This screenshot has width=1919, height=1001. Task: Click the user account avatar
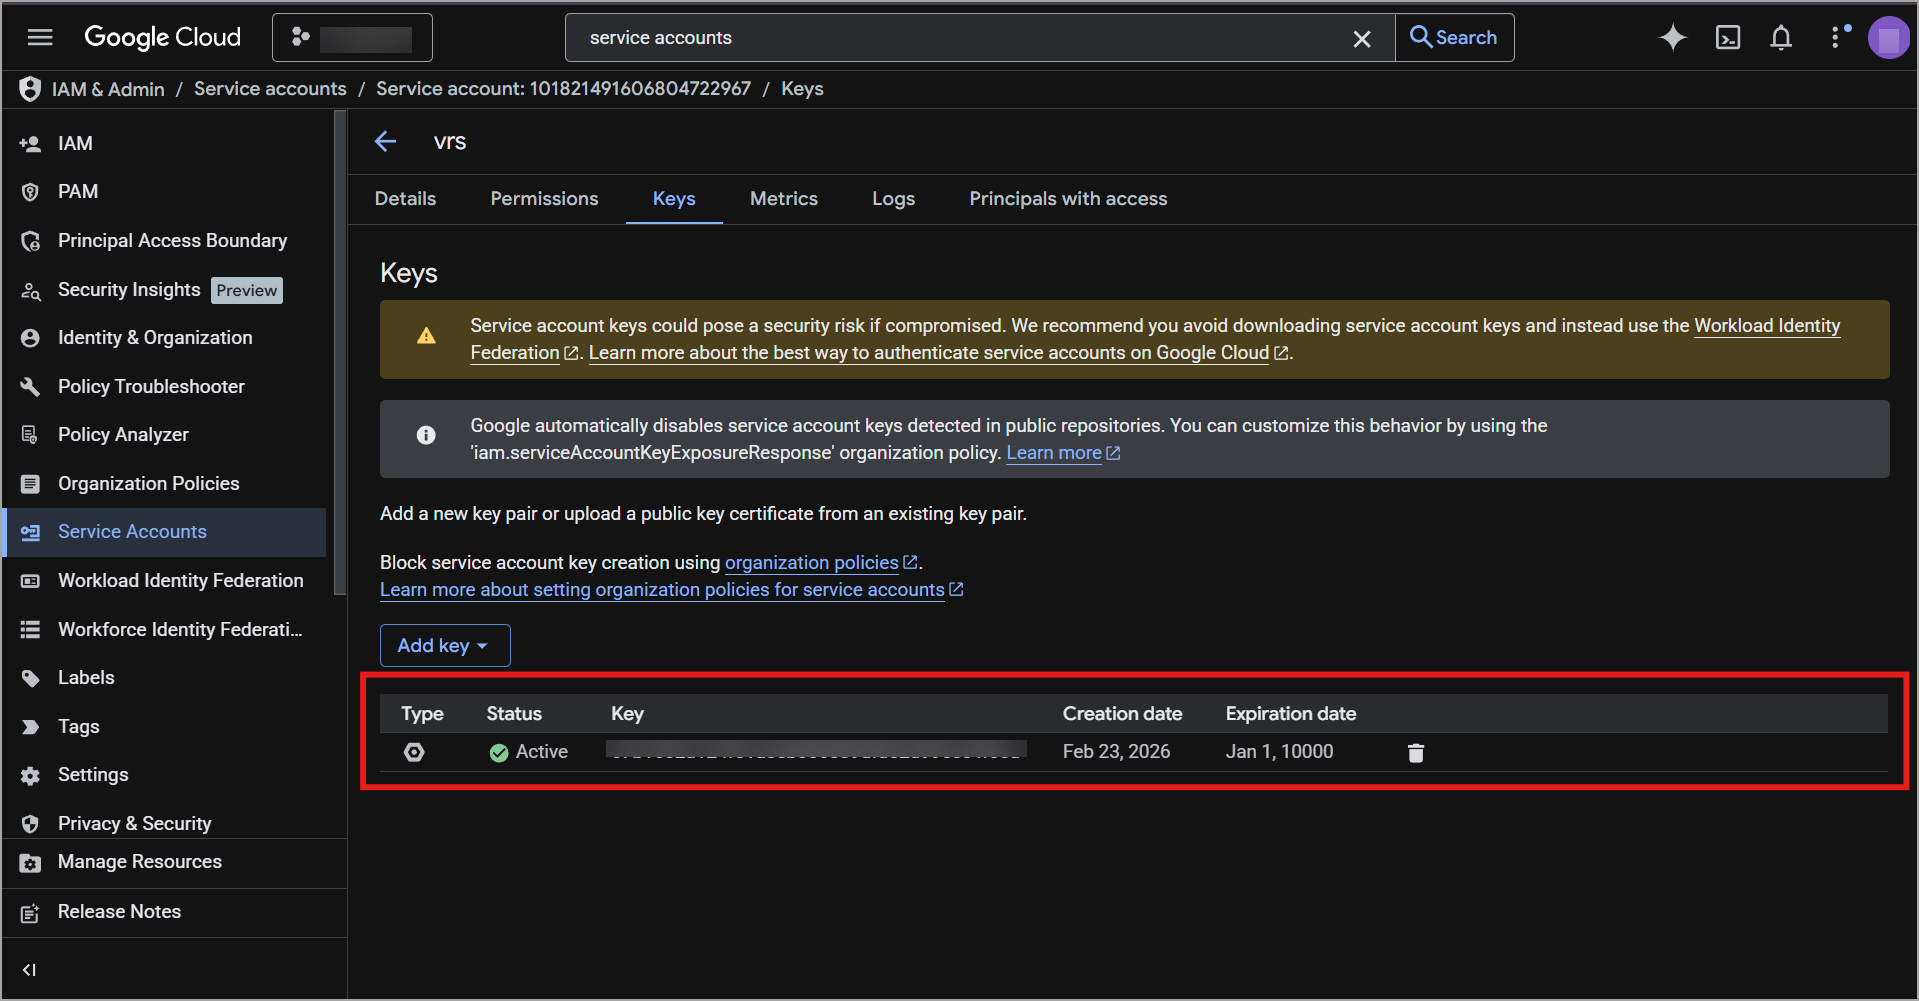1887,38
